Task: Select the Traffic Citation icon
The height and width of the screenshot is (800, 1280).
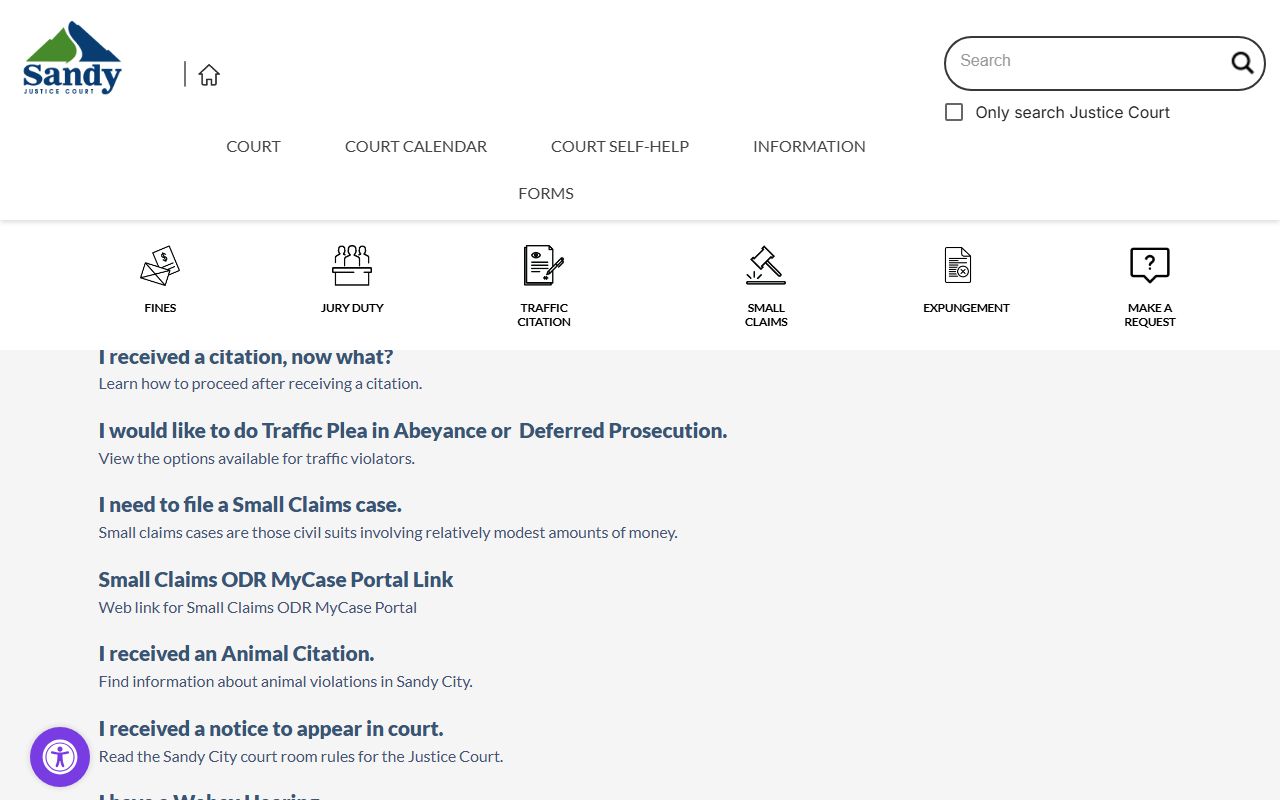Action: coord(544,266)
